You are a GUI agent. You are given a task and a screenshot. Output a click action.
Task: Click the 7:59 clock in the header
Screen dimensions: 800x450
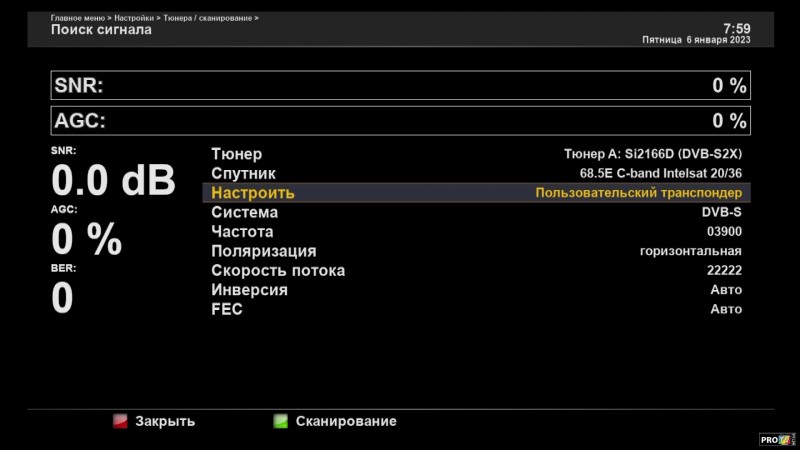coord(736,28)
